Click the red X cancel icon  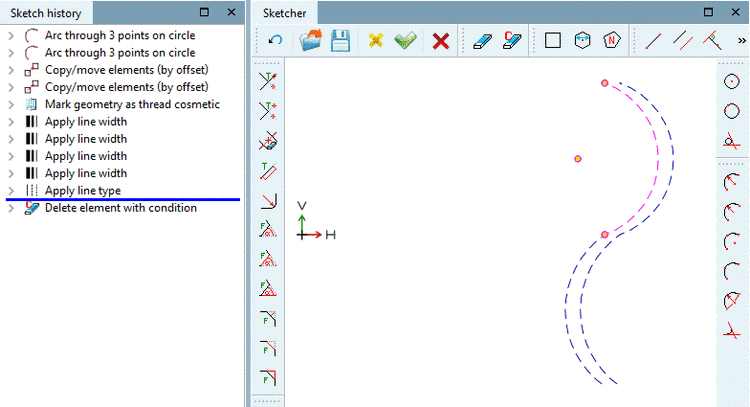click(441, 41)
